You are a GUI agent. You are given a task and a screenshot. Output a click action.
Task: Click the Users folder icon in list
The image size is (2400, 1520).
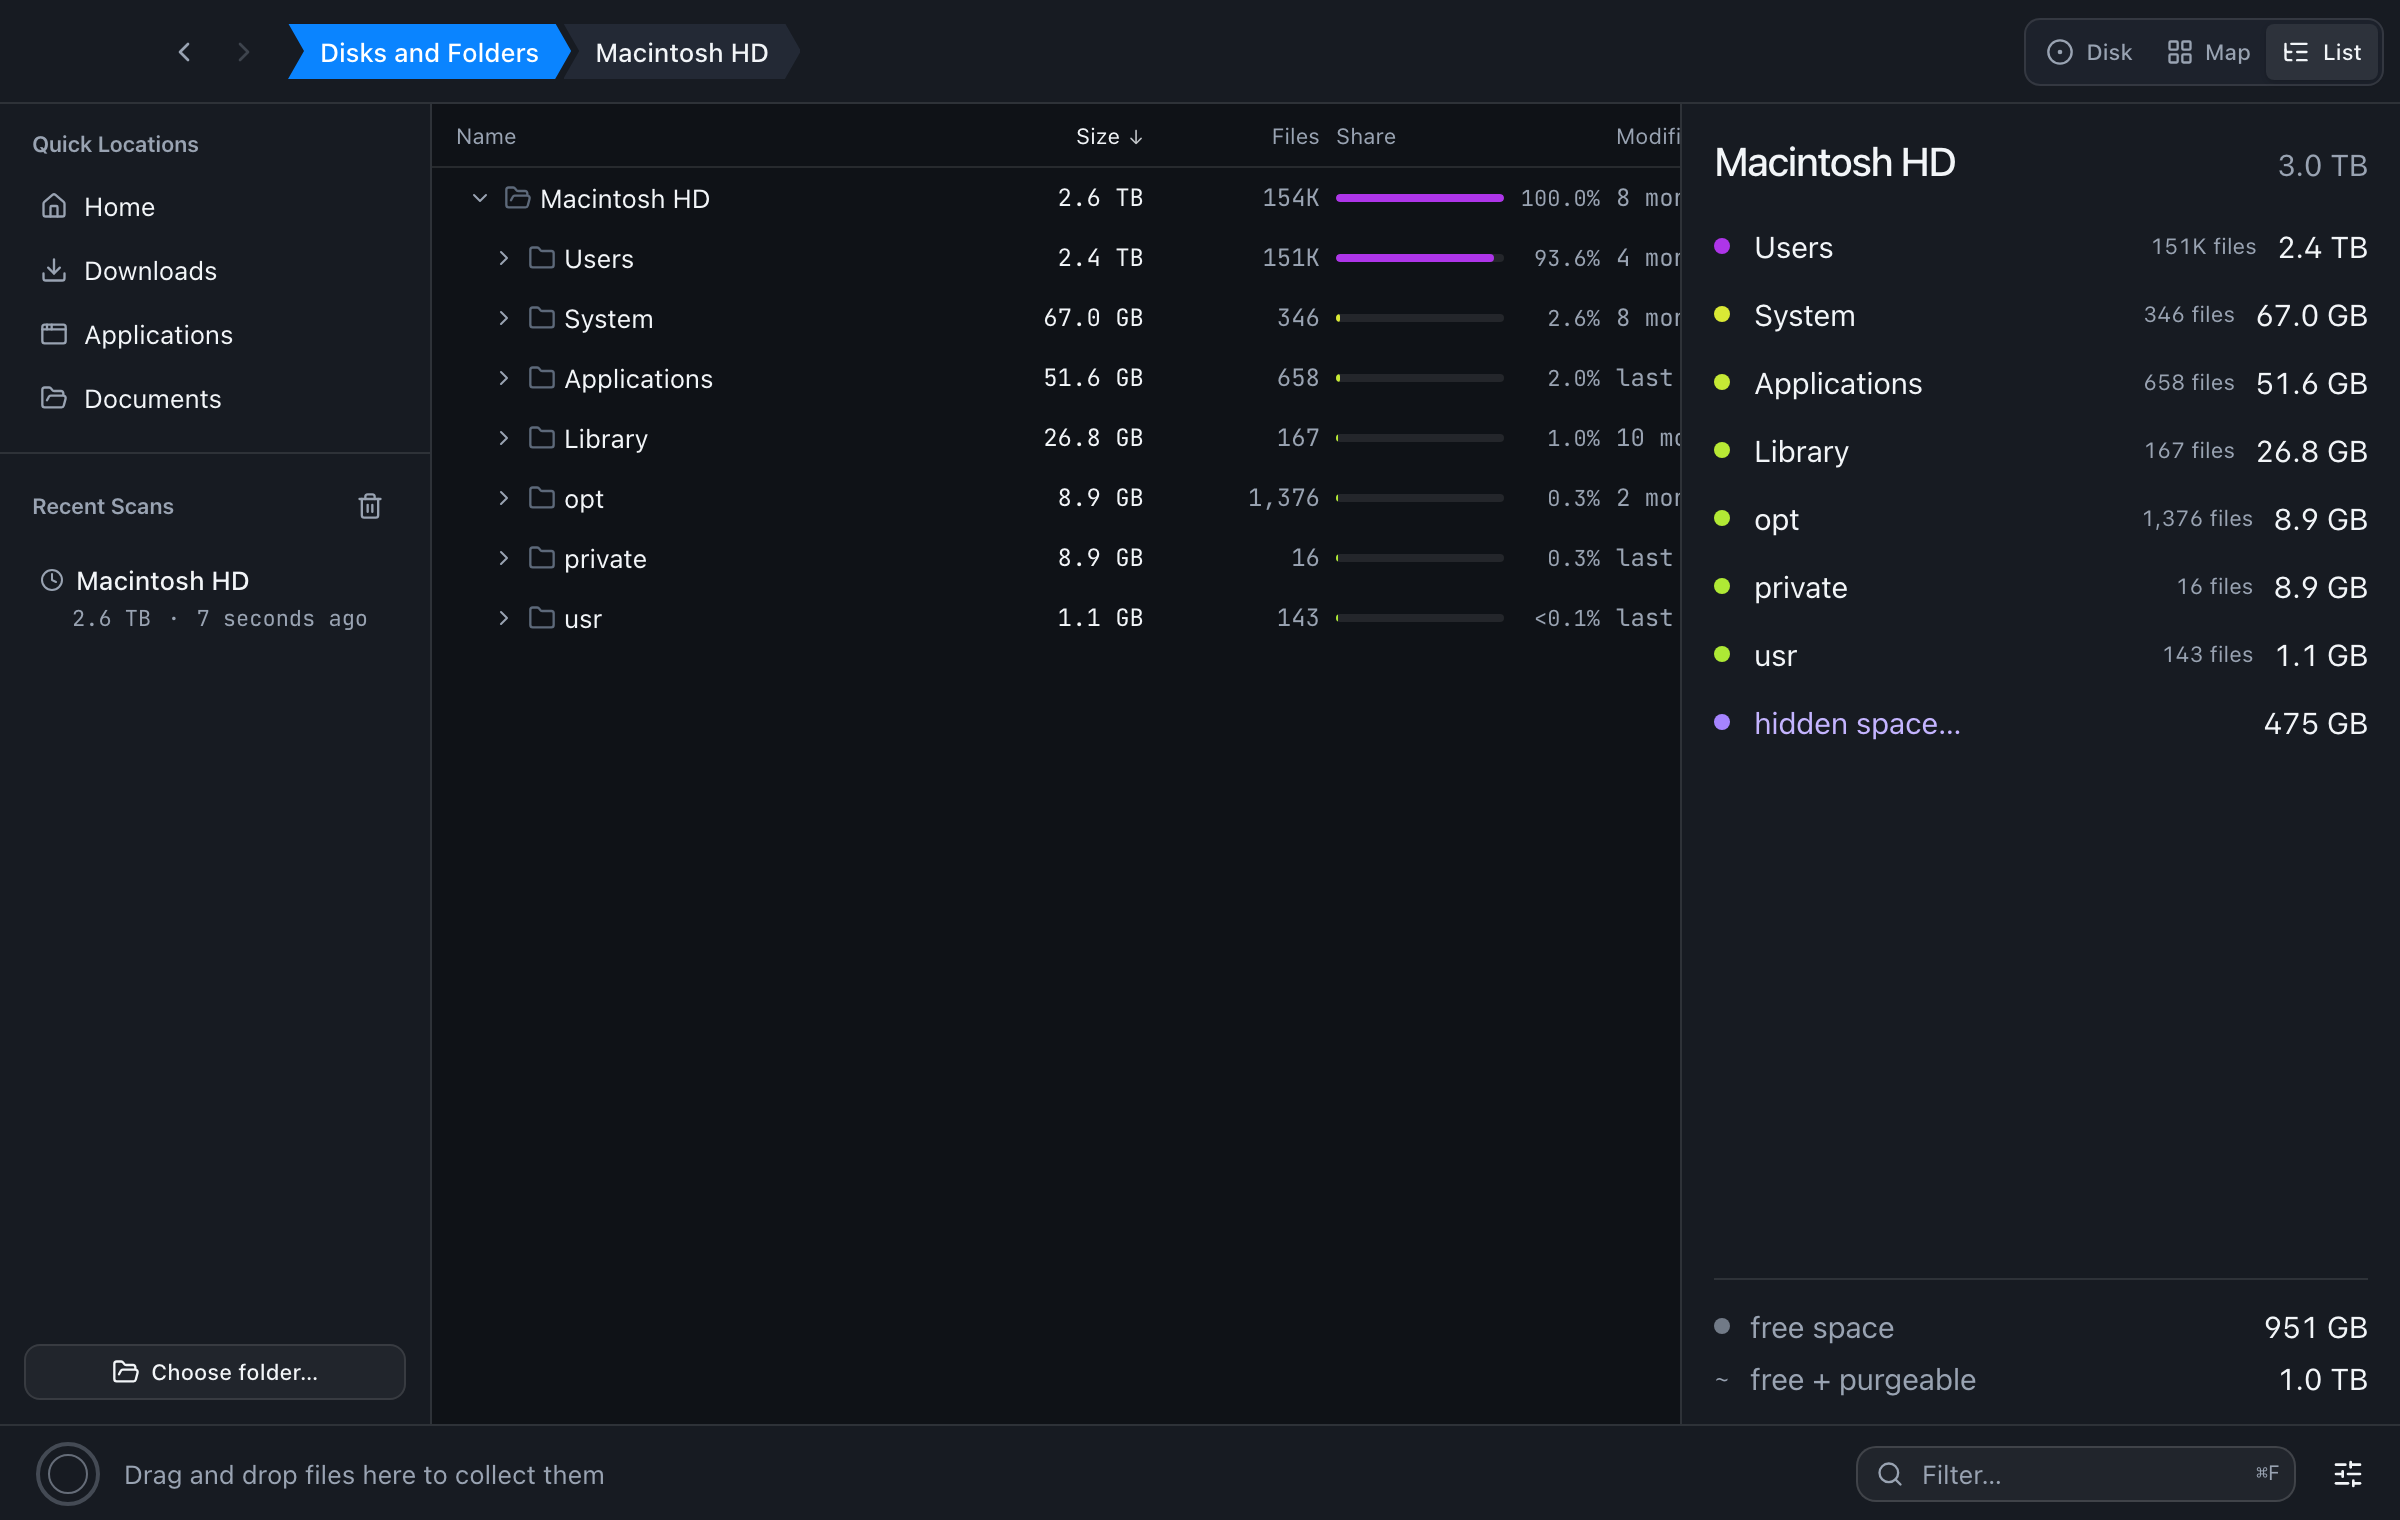point(541,258)
